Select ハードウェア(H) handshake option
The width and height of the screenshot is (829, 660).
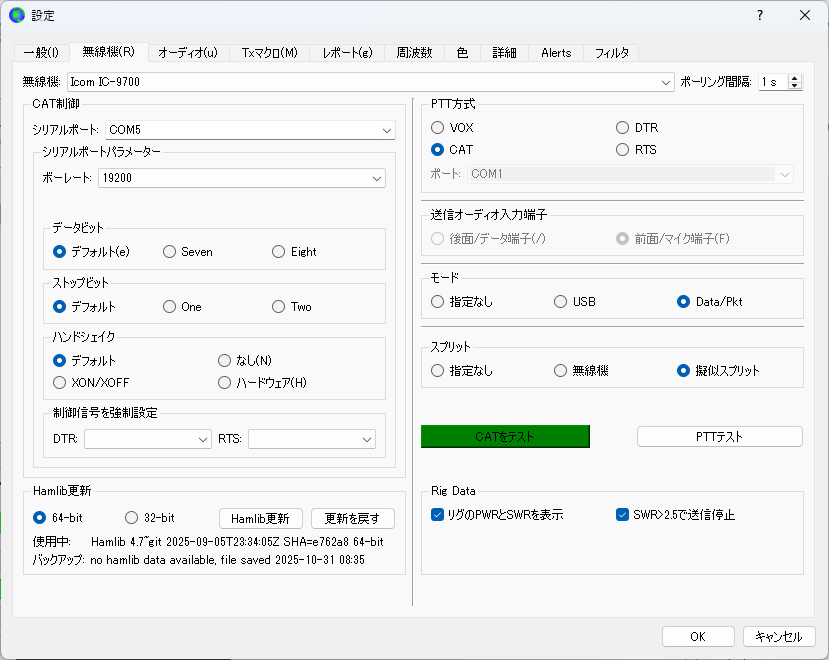[x=262, y=382]
